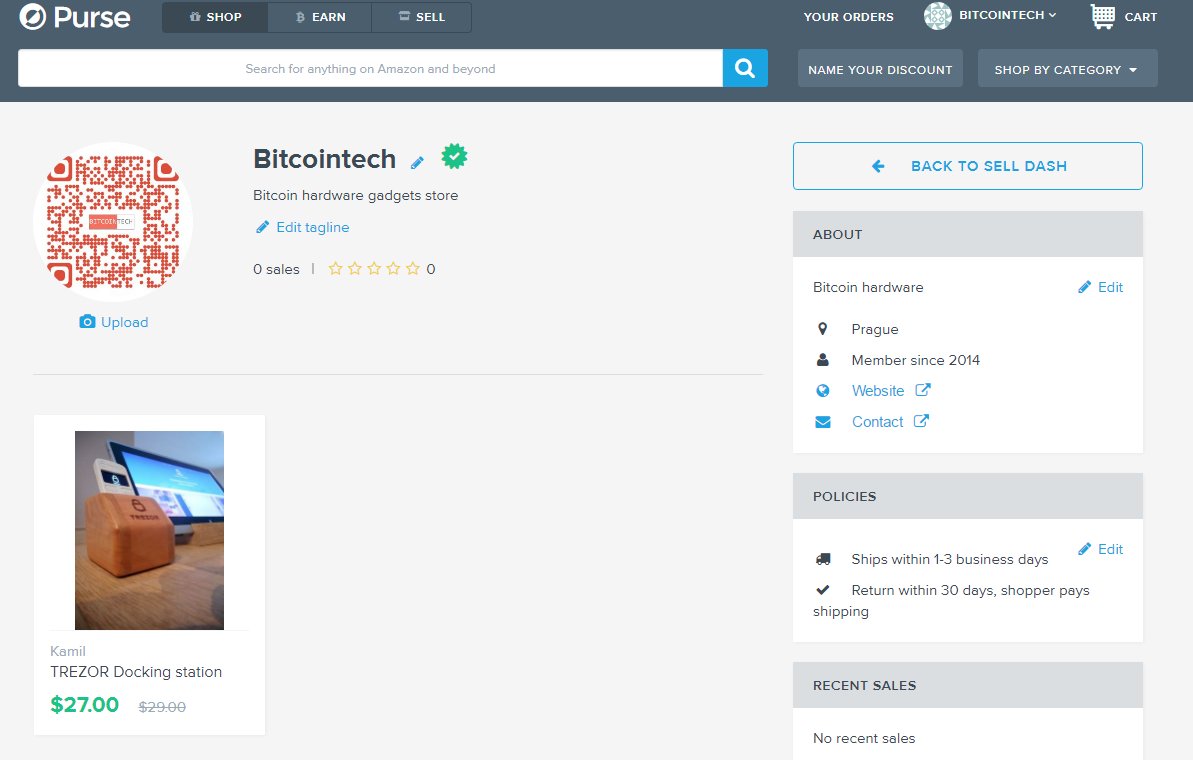Click the Member since person icon

tap(822, 360)
